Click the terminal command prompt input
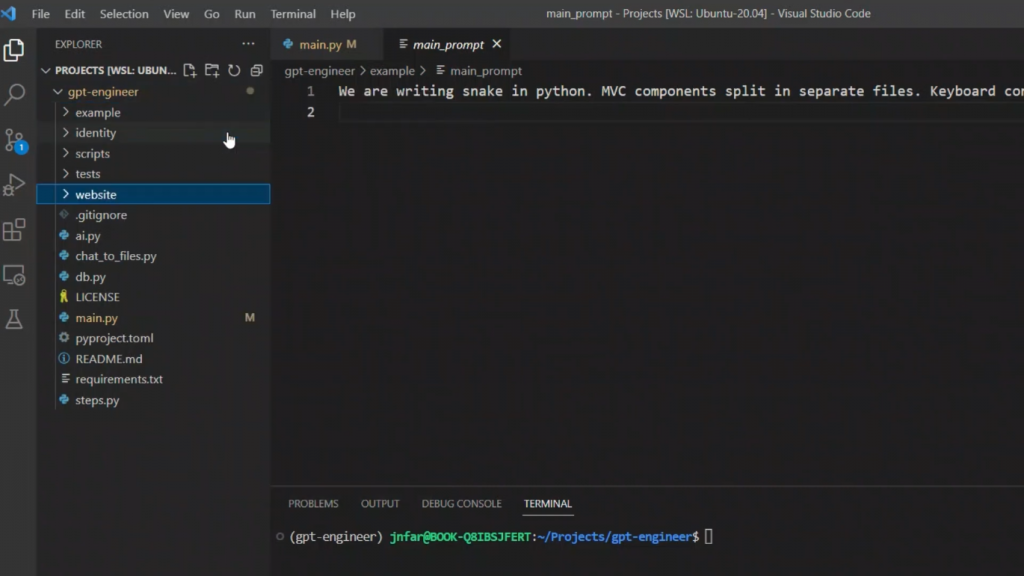 (x=709, y=537)
